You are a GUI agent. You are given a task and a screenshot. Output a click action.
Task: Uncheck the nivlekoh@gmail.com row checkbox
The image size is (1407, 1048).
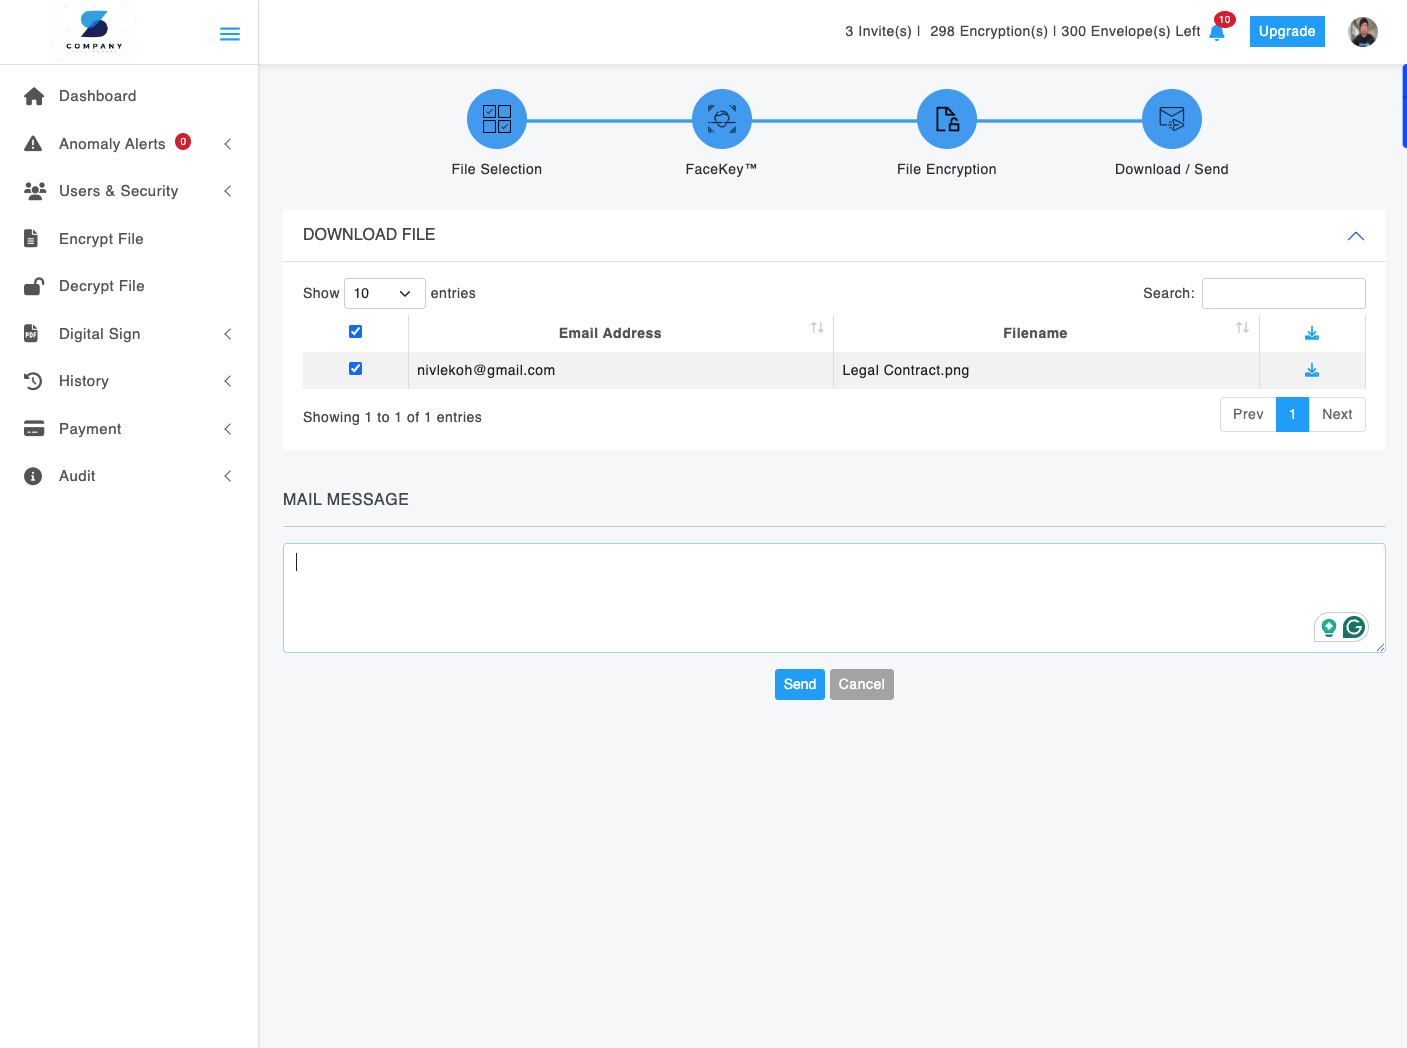click(x=355, y=369)
